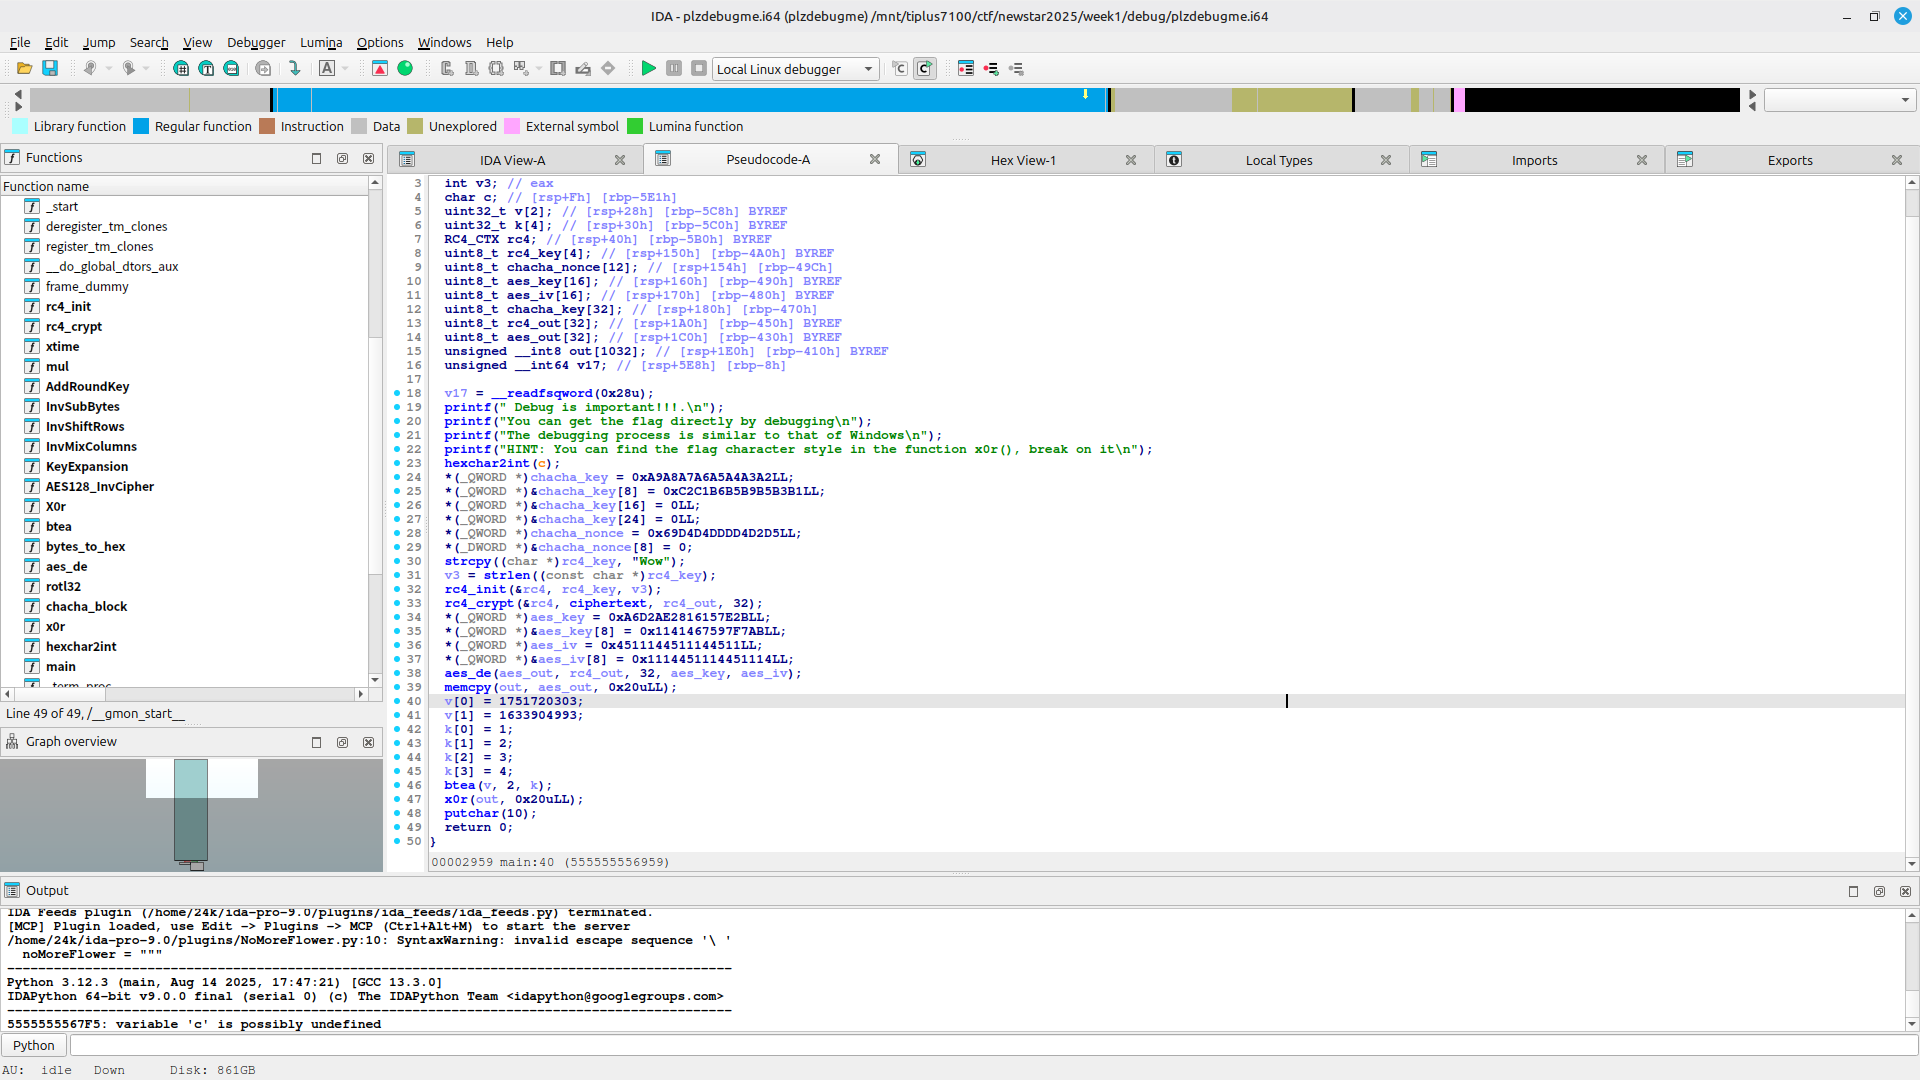Select the chacha_block function in list
The height and width of the screenshot is (1080, 1920).
point(86,607)
